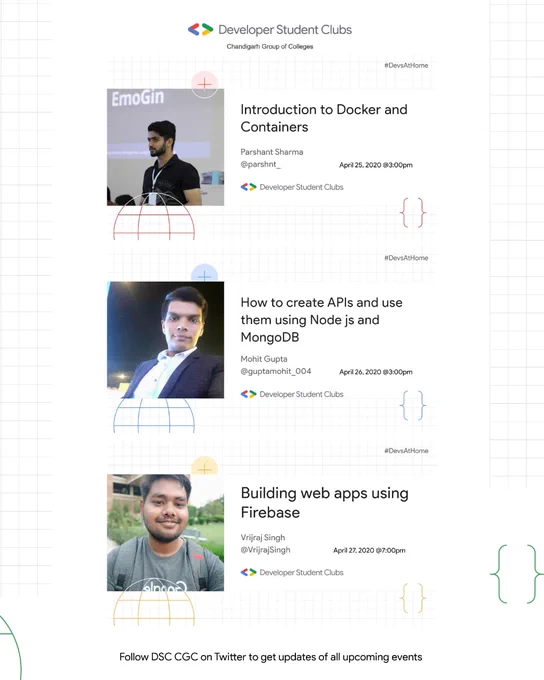Click the 'Follow DSC CGC on Twitter' footer text

point(271,657)
